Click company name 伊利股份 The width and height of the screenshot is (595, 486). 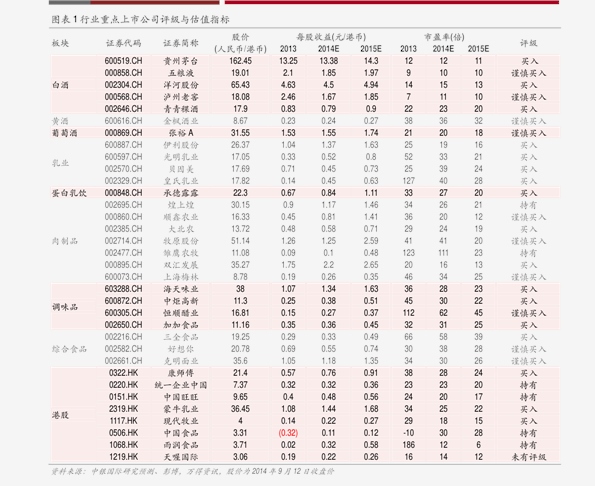coord(181,145)
